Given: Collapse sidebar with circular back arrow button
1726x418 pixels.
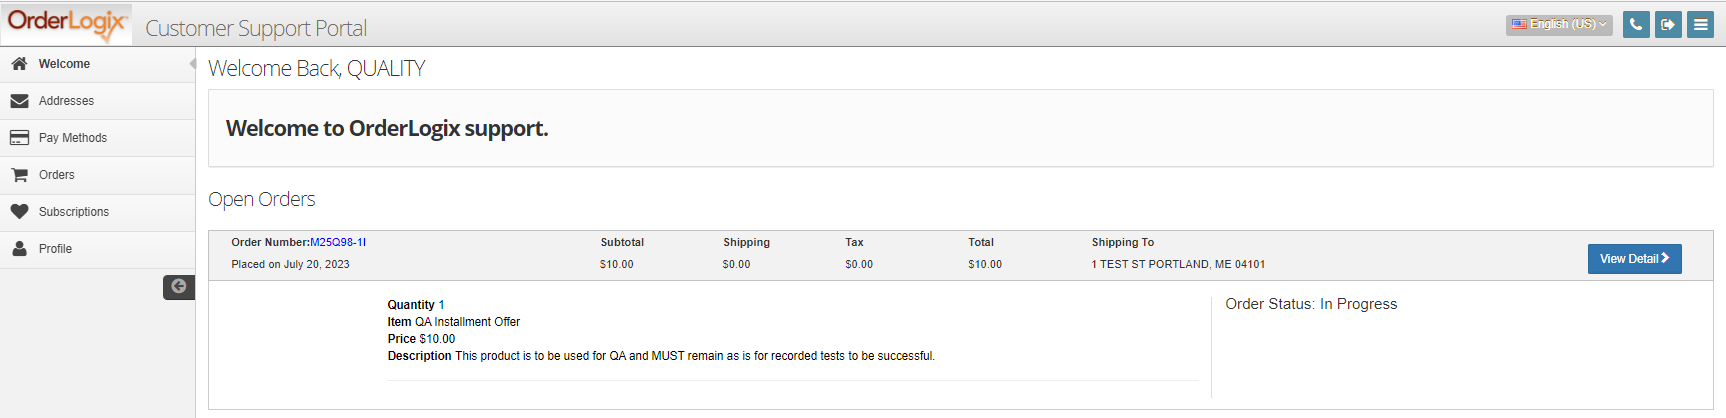Looking at the screenshot, I should coord(179,287).
